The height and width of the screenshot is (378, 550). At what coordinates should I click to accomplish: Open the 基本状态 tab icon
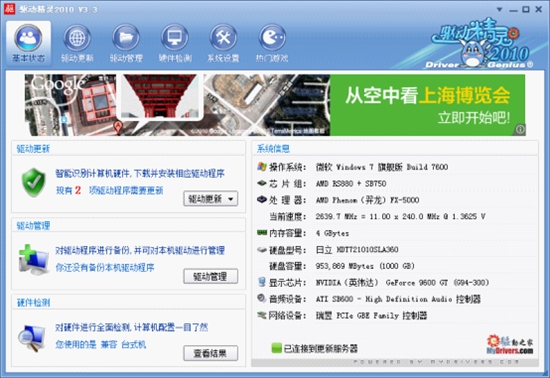pos(28,38)
